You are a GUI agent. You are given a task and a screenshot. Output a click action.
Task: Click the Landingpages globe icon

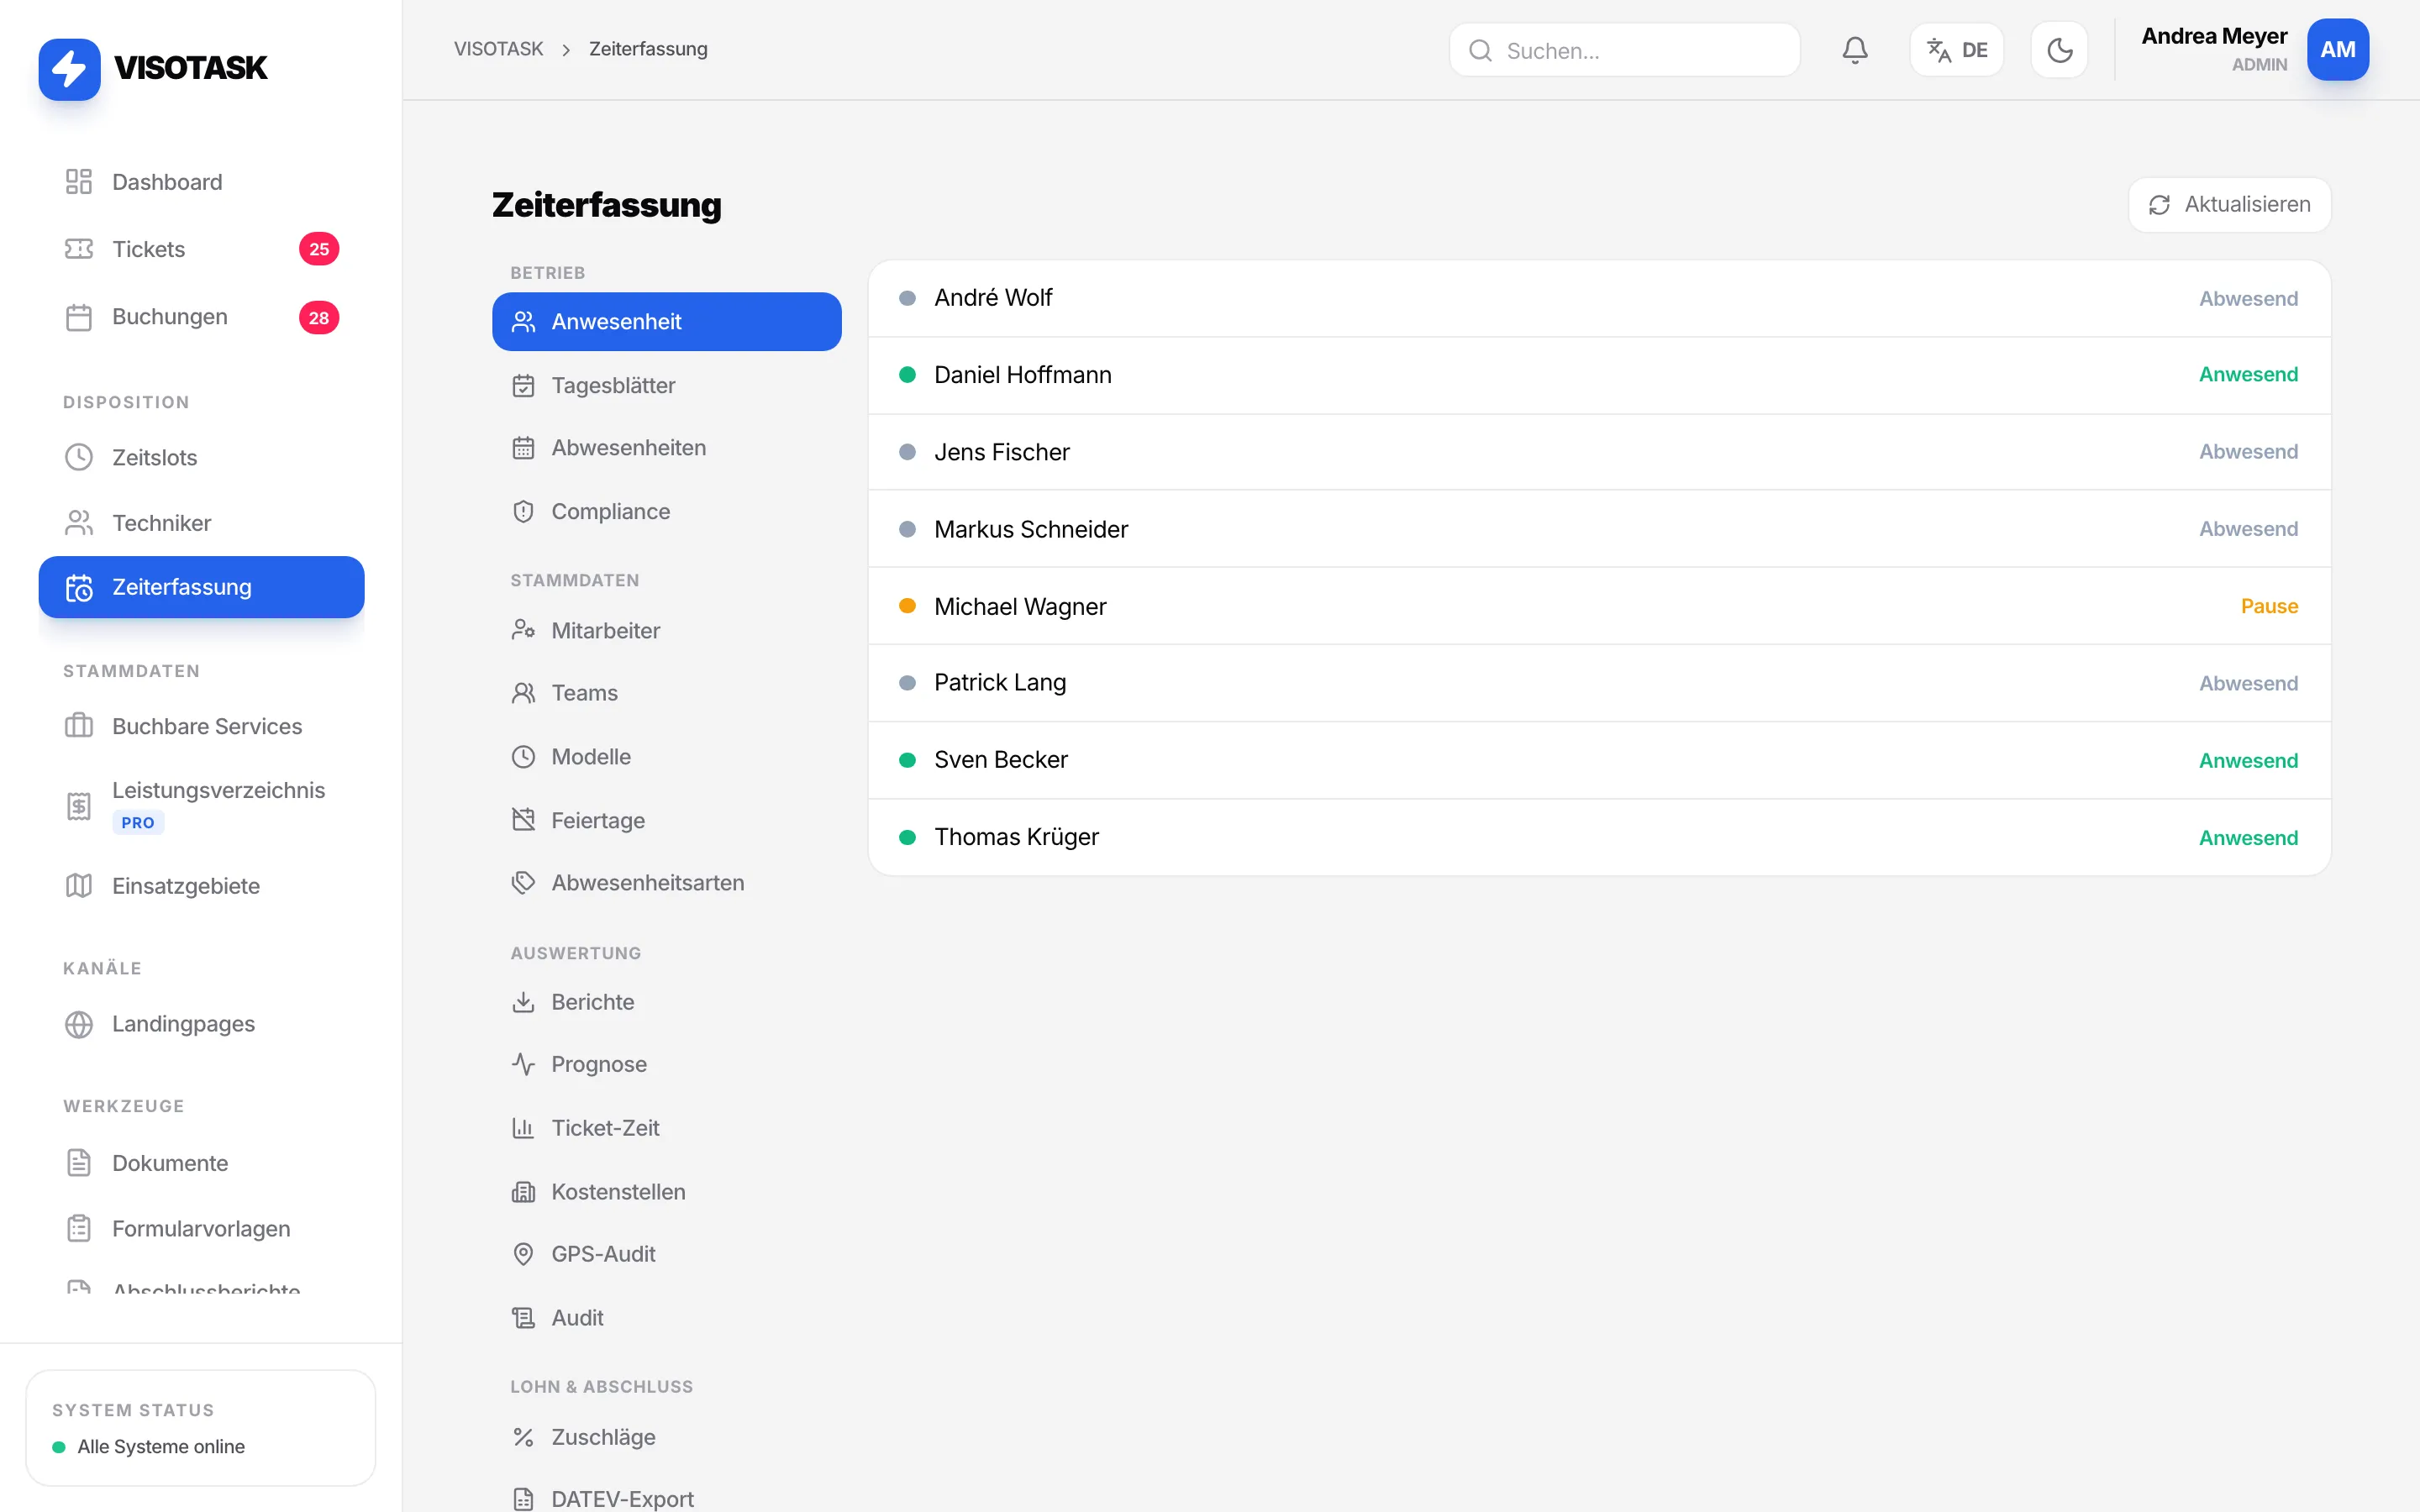click(x=79, y=1024)
